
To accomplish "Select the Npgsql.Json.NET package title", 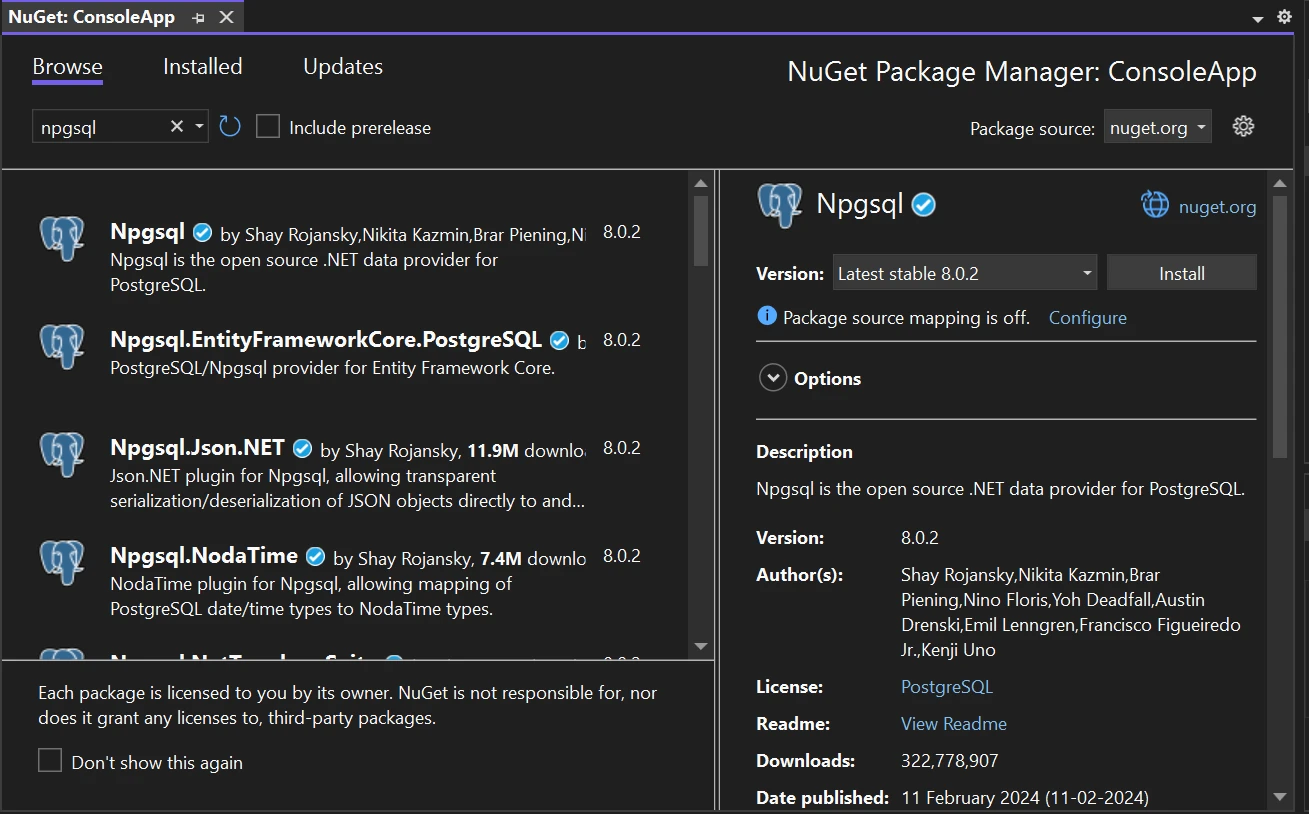I will 197,448.
